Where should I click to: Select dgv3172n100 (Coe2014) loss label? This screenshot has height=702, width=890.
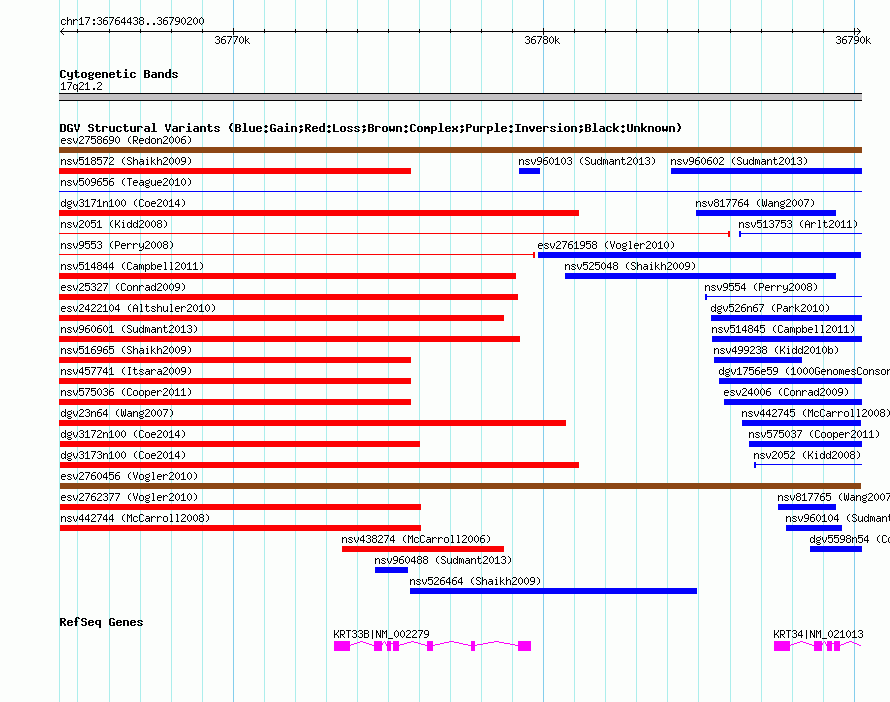[x=123, y=434]
